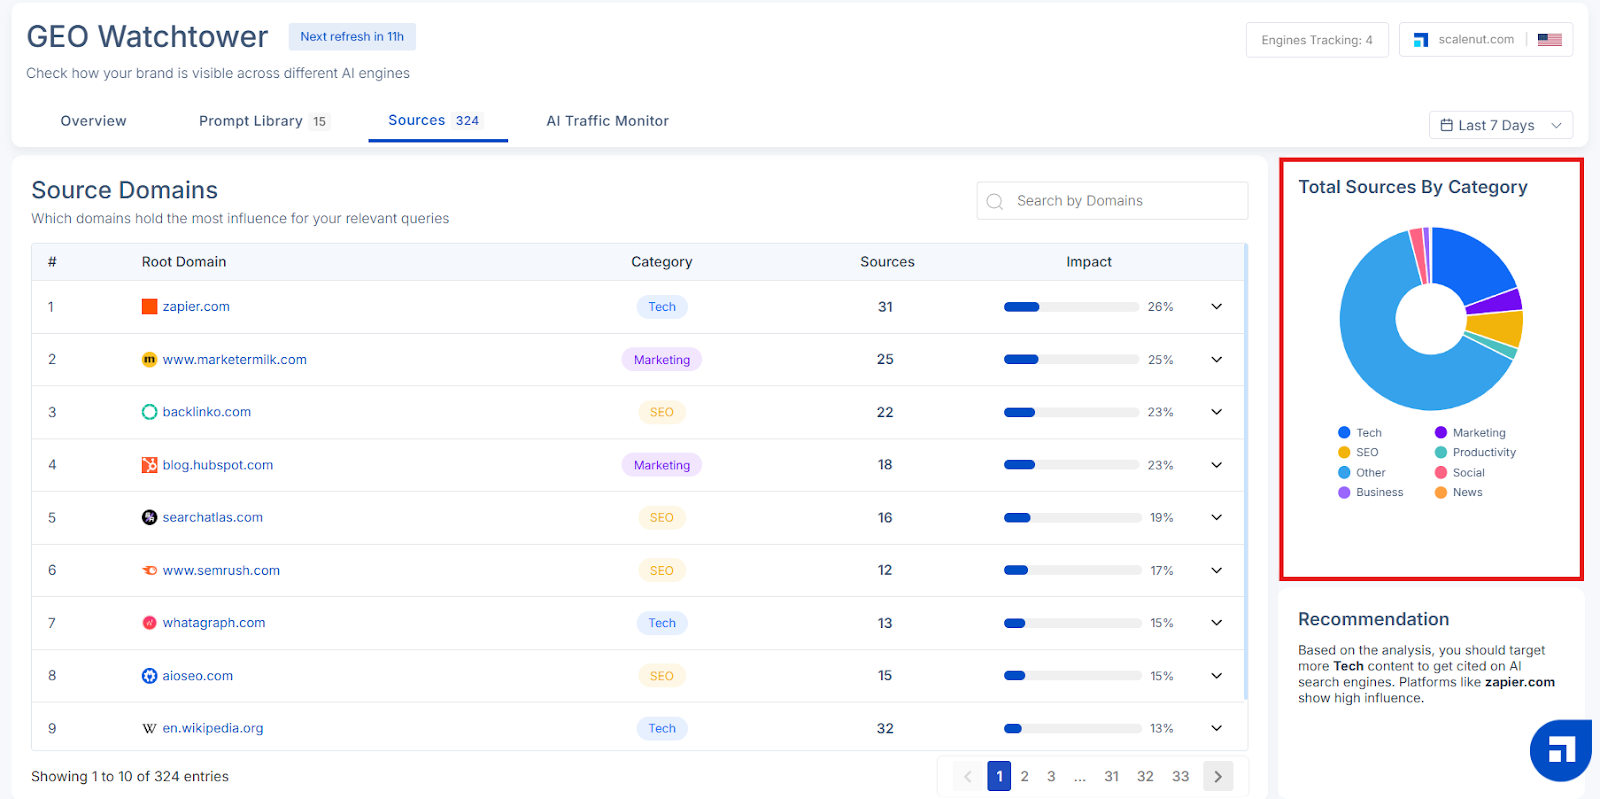The height and width of the screenshot is (799, 1600).
Task: Click zapier.com impact bar at 26%
Action: (1071, 307)
